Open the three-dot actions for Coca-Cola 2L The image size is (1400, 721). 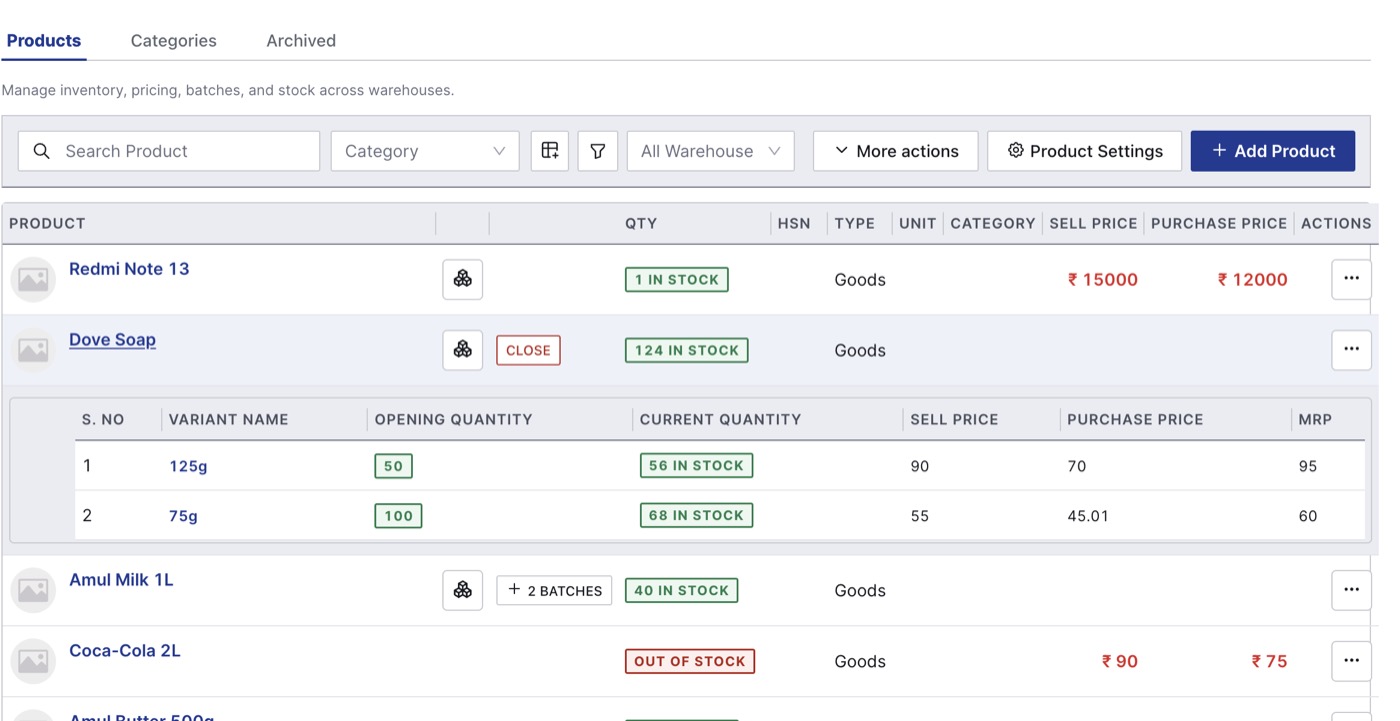coord(1351,661)
